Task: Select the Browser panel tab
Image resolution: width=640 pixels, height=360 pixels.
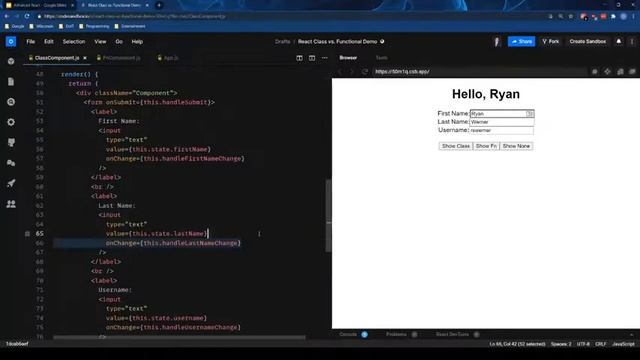Action: [348, 58]
